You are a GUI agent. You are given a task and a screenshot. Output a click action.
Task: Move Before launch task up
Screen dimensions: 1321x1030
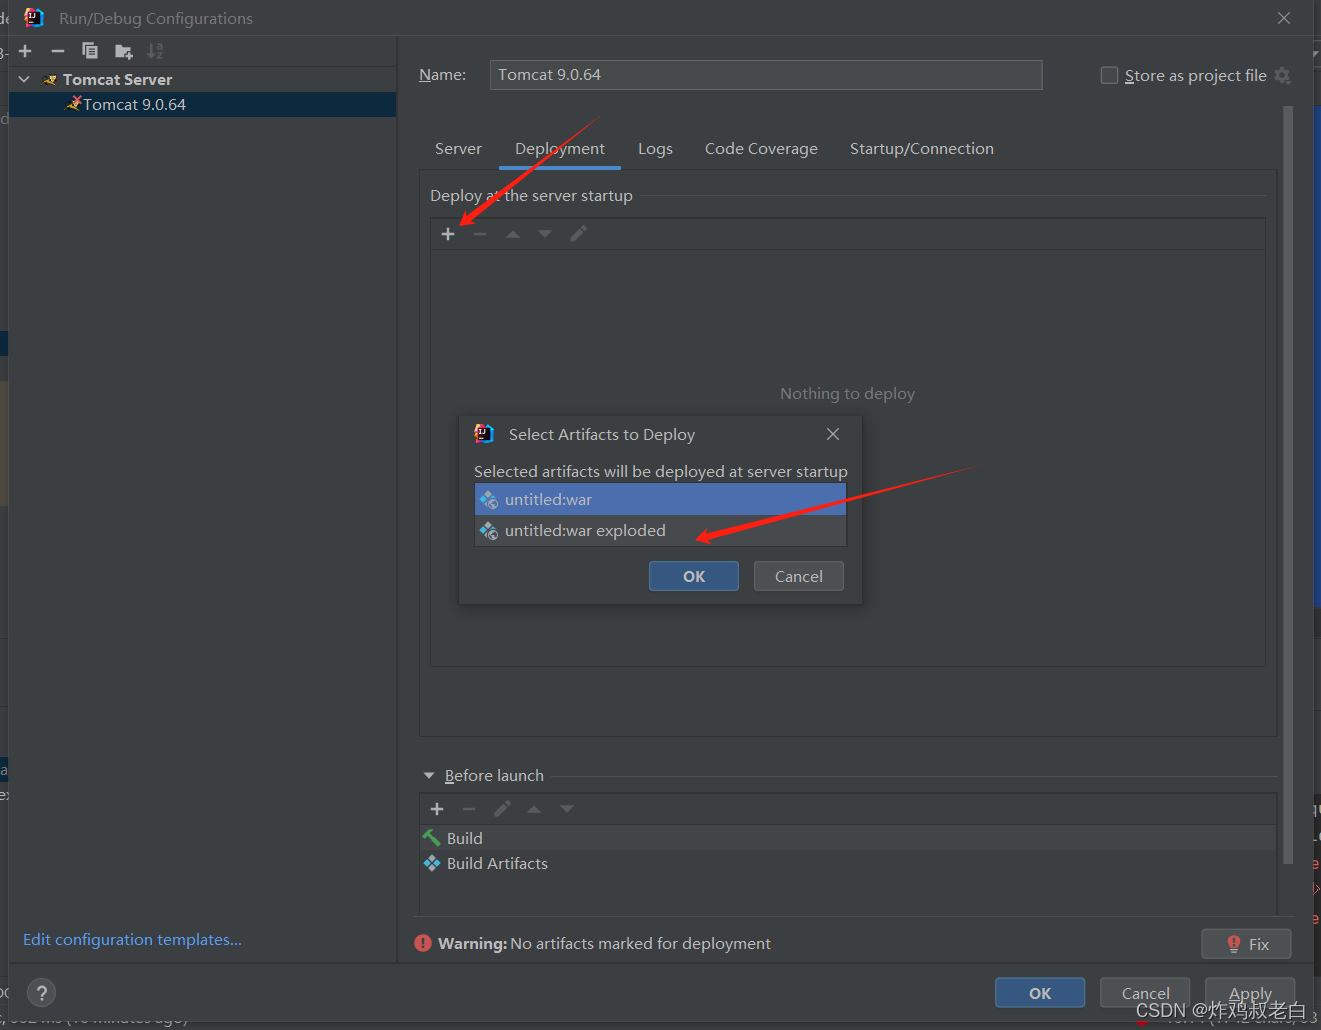pos(534,809)
